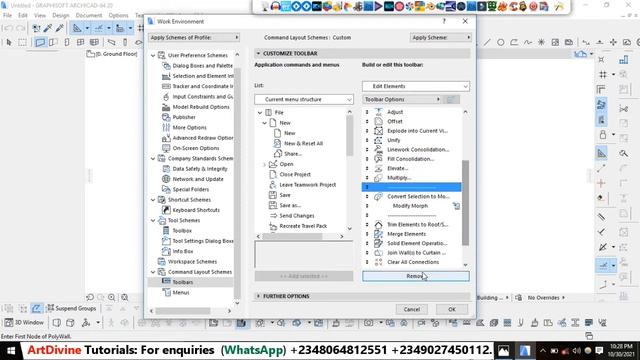Open Options menu in ARCHICAD
This screenshot has height=360, width=640.
point(118,16)
